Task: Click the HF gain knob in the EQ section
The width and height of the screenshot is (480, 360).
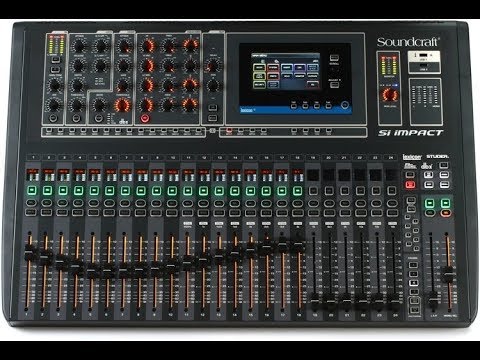Action: 147,46
